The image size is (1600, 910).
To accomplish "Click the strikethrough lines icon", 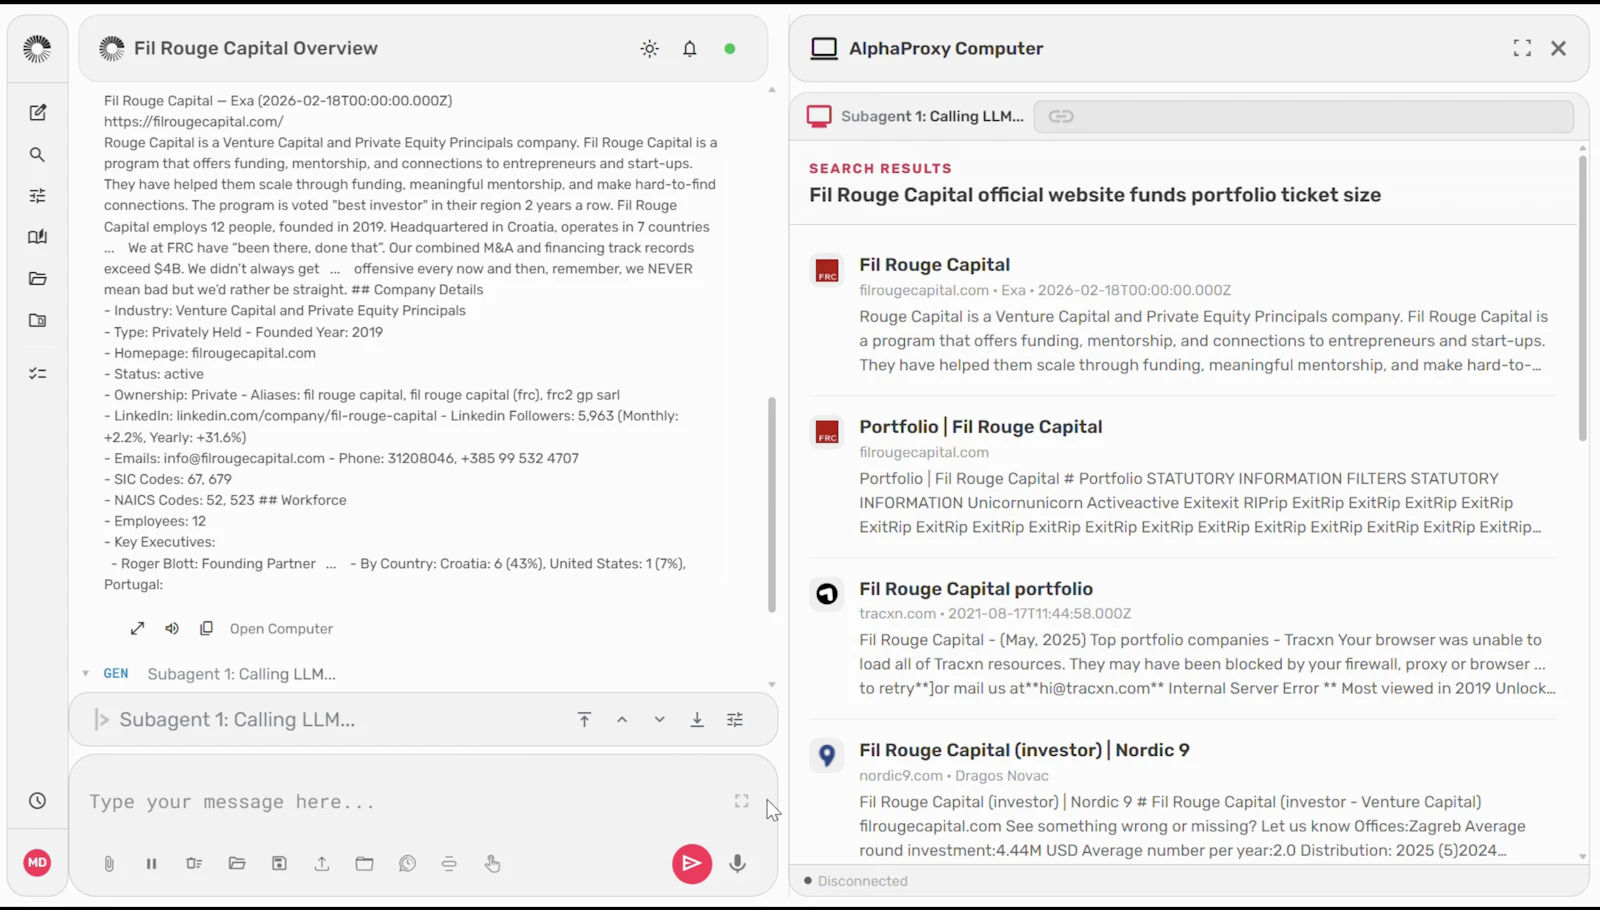I will click(449, 864).
